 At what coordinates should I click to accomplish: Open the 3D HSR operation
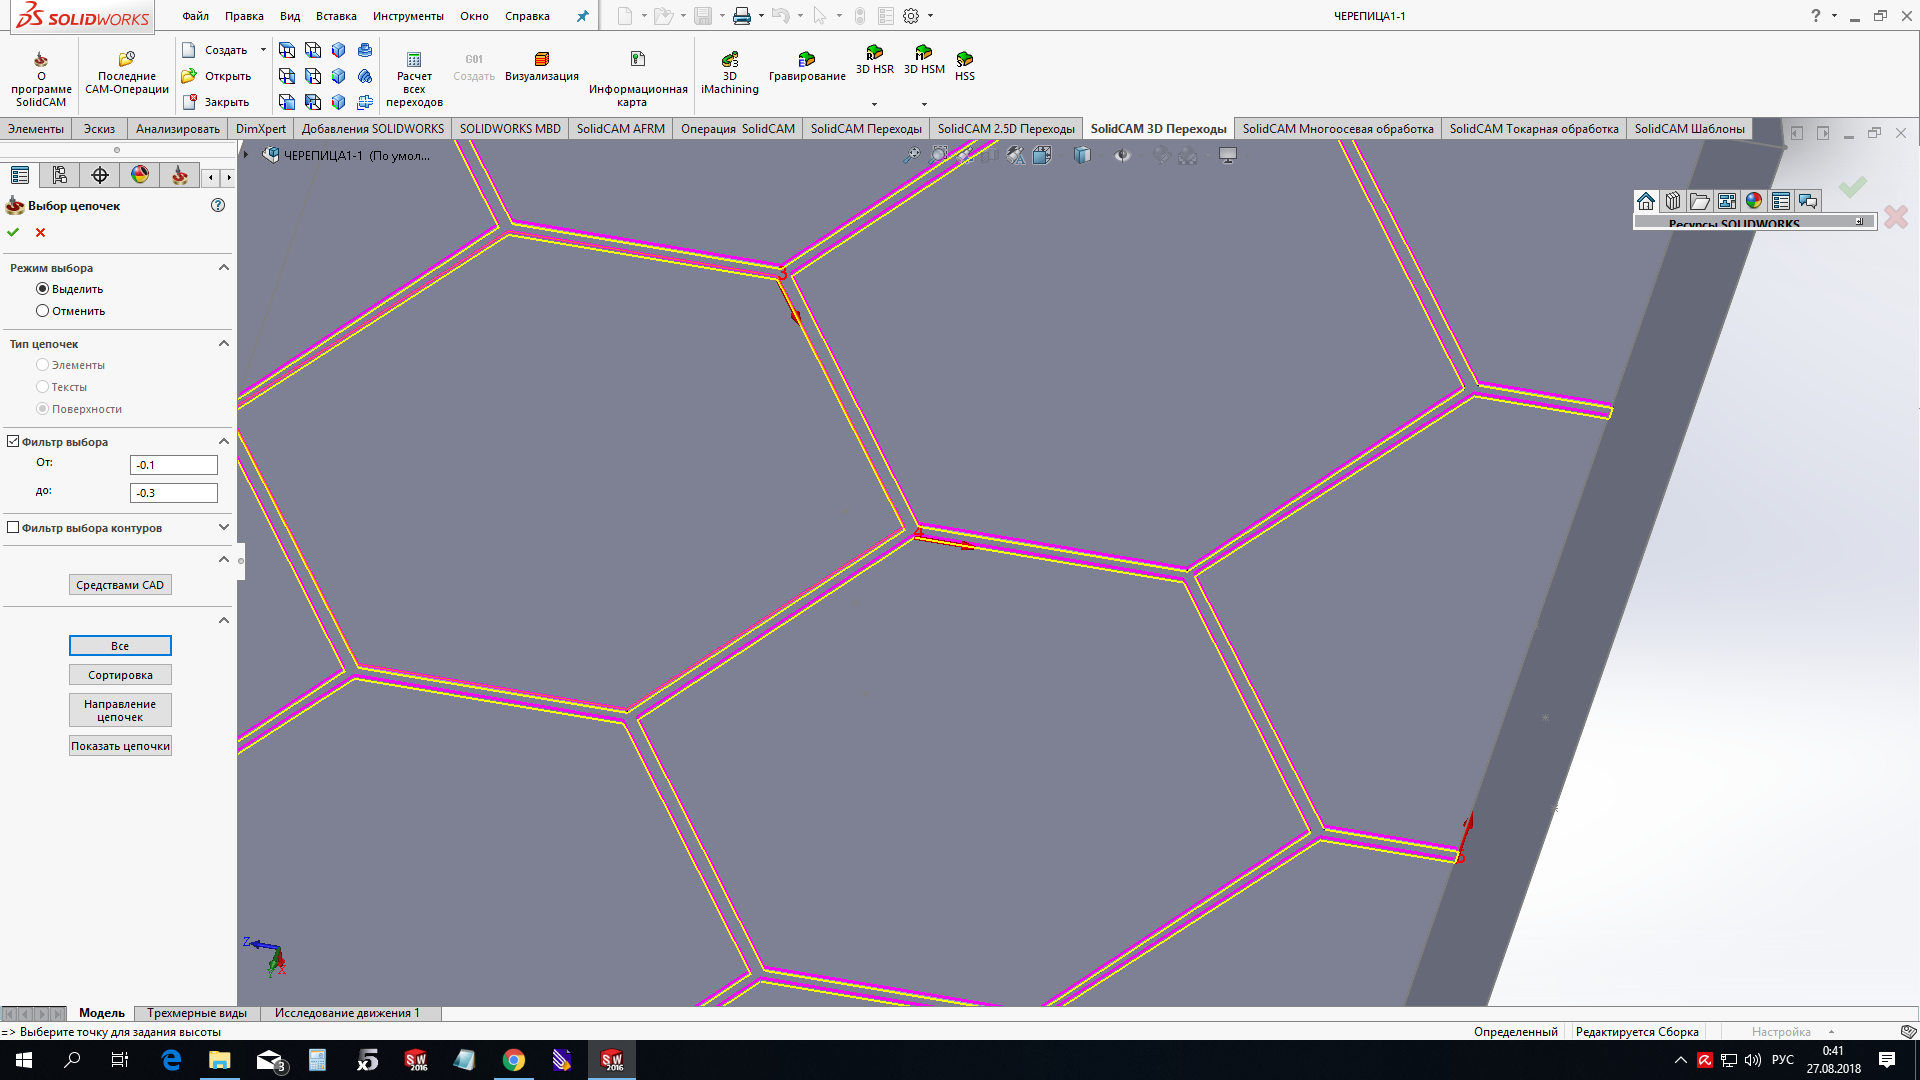874,54
